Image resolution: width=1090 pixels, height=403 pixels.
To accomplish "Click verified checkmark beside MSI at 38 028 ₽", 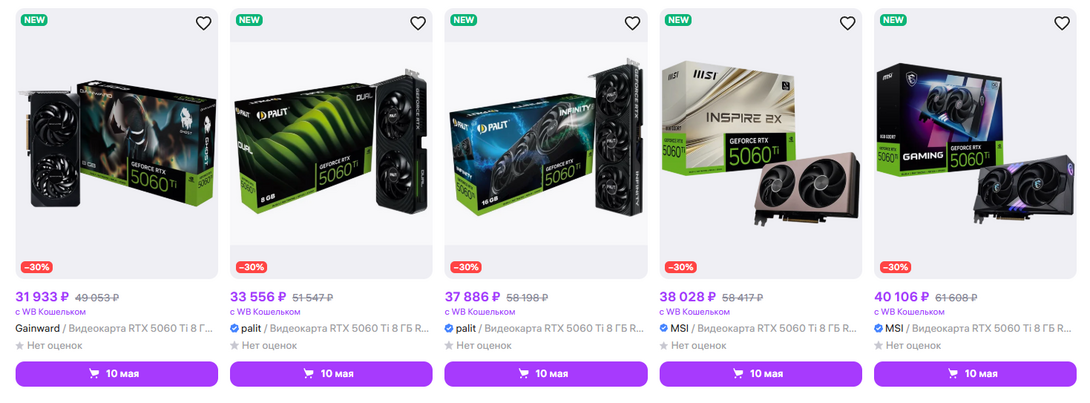I will tap(664, 329).
